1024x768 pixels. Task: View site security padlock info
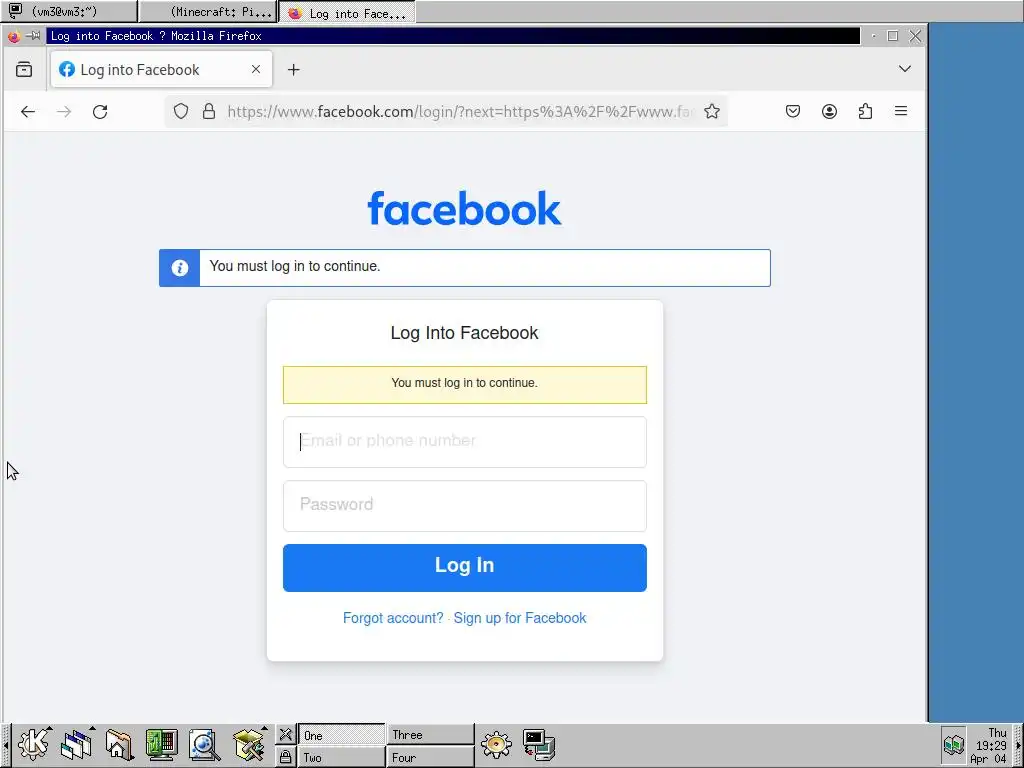coord(209,112)
